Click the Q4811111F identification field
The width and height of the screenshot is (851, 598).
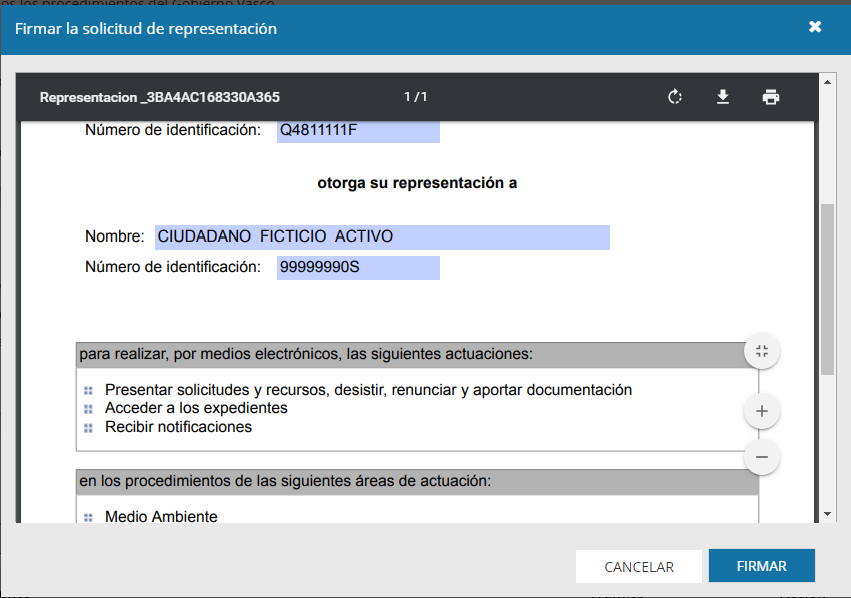point(358,130)
